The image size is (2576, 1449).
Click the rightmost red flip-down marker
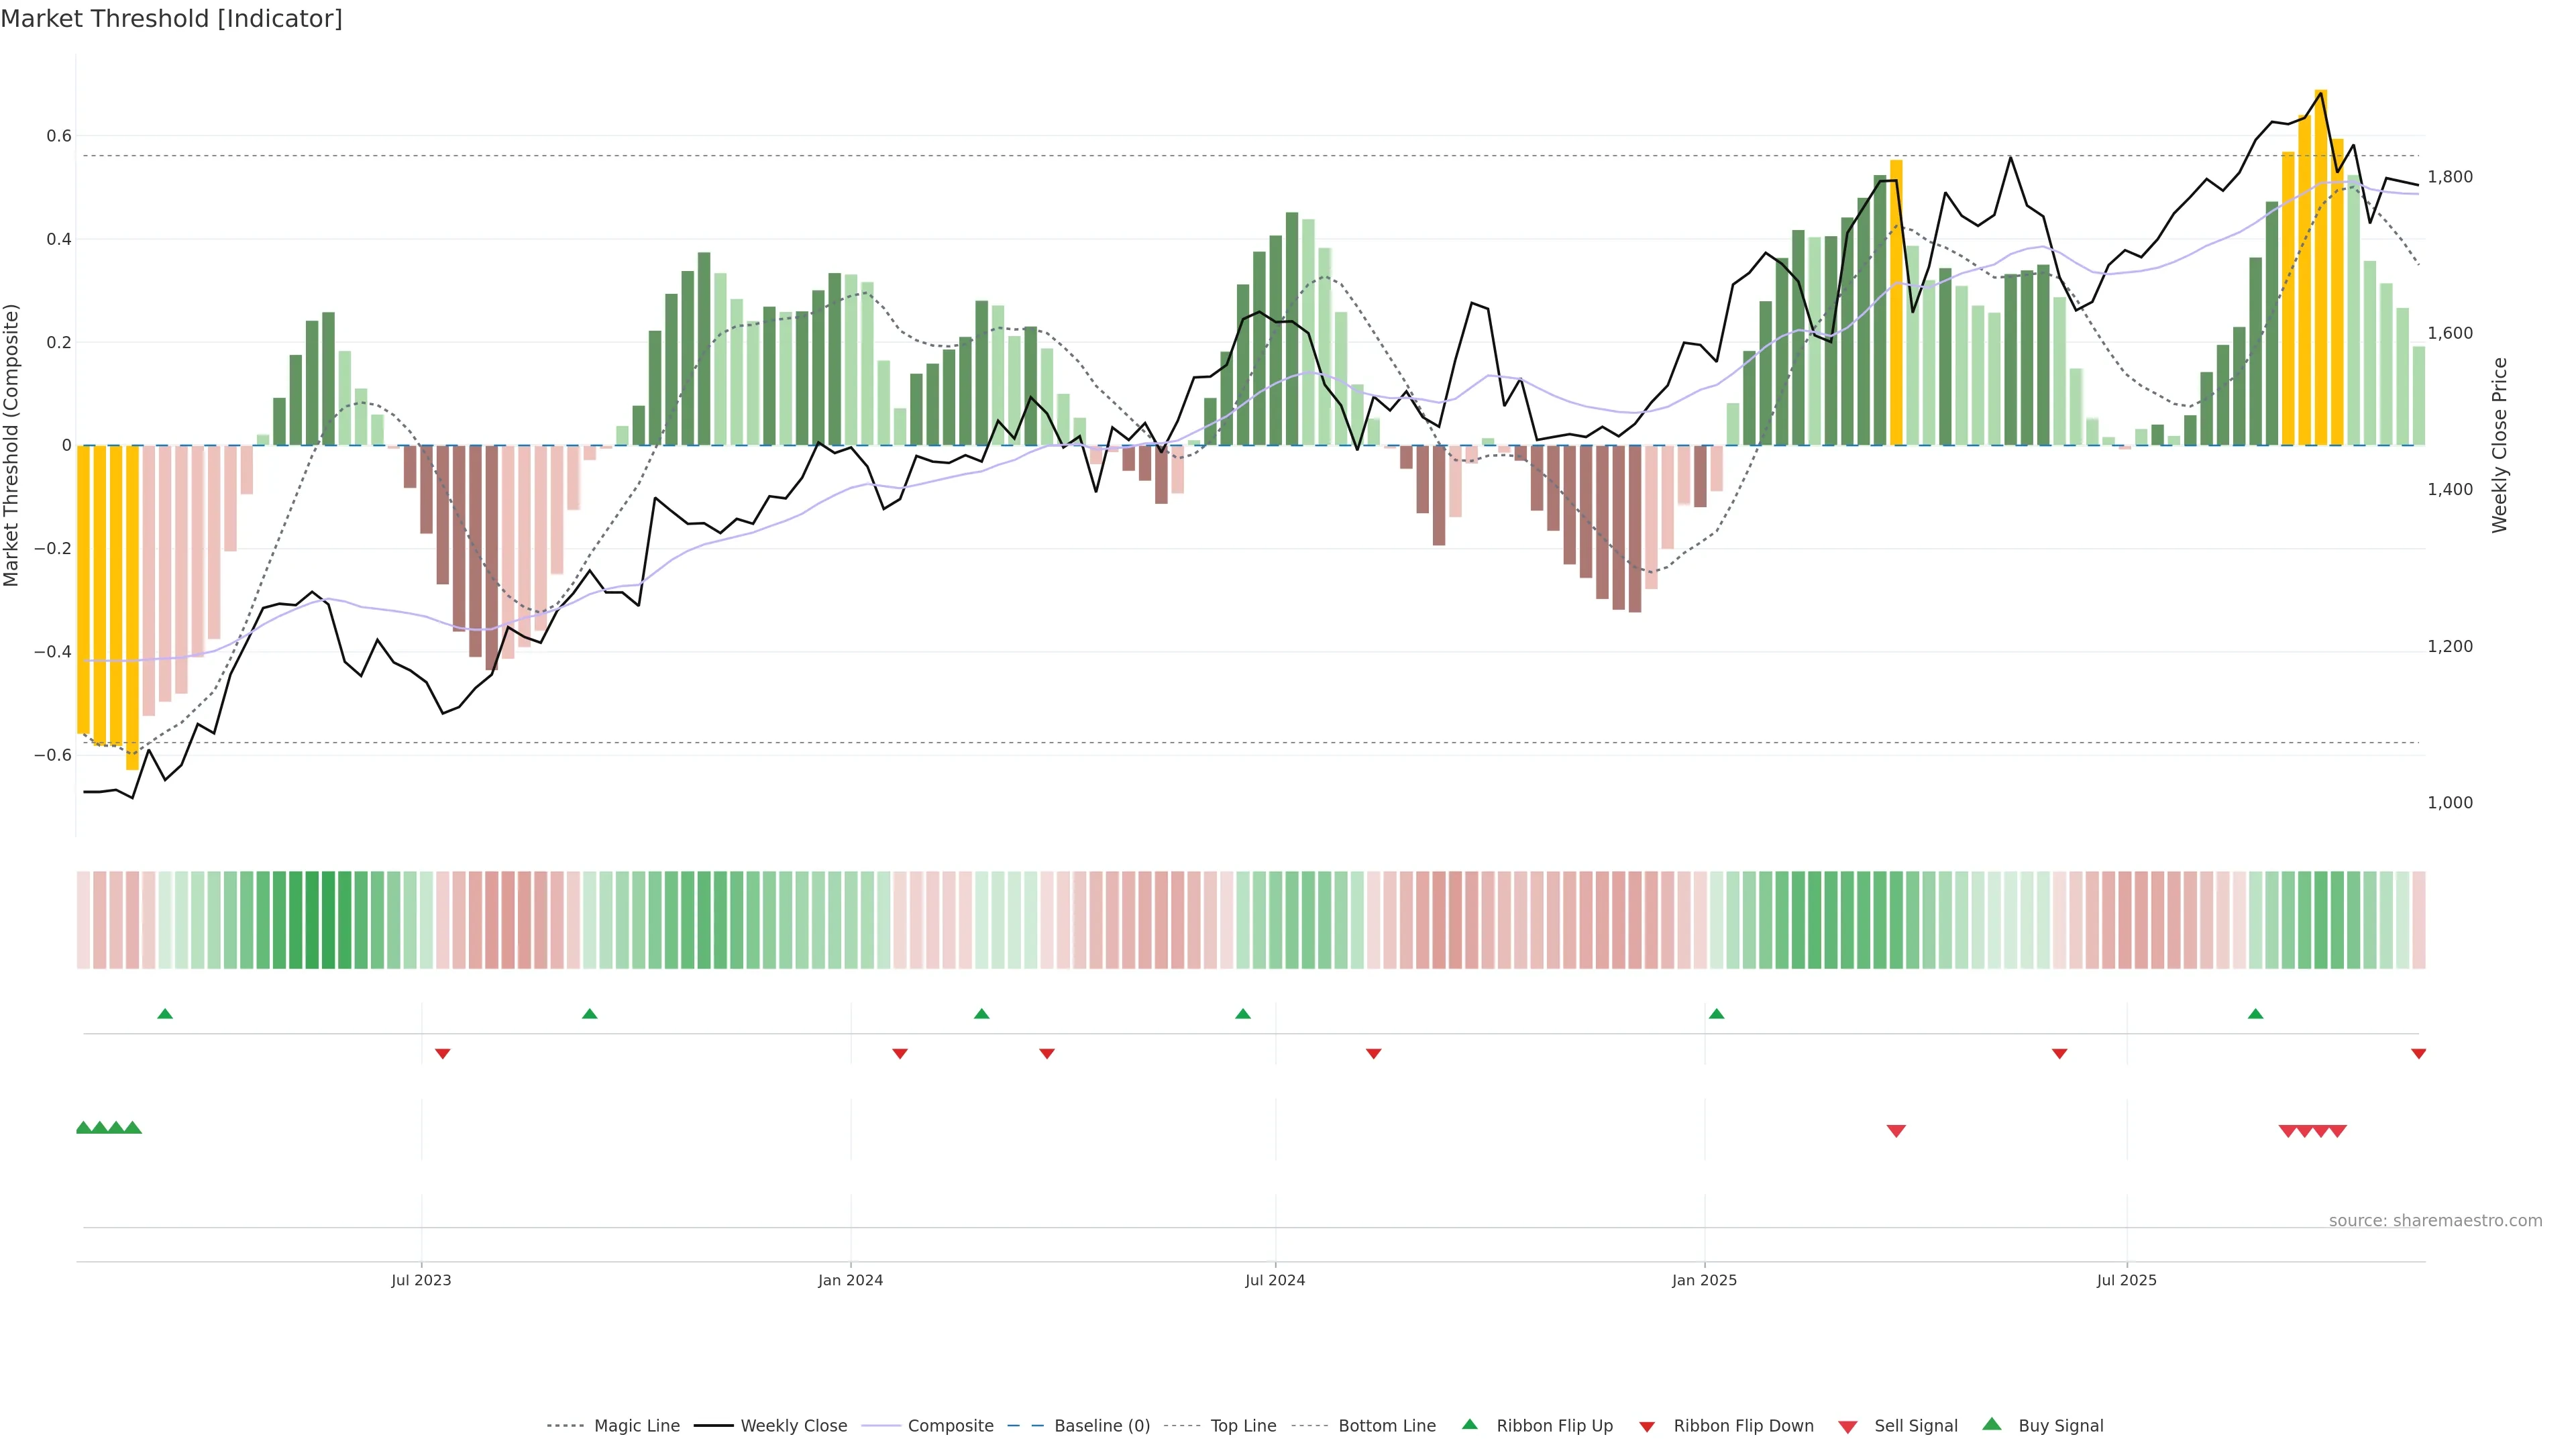(2418, 1054)
